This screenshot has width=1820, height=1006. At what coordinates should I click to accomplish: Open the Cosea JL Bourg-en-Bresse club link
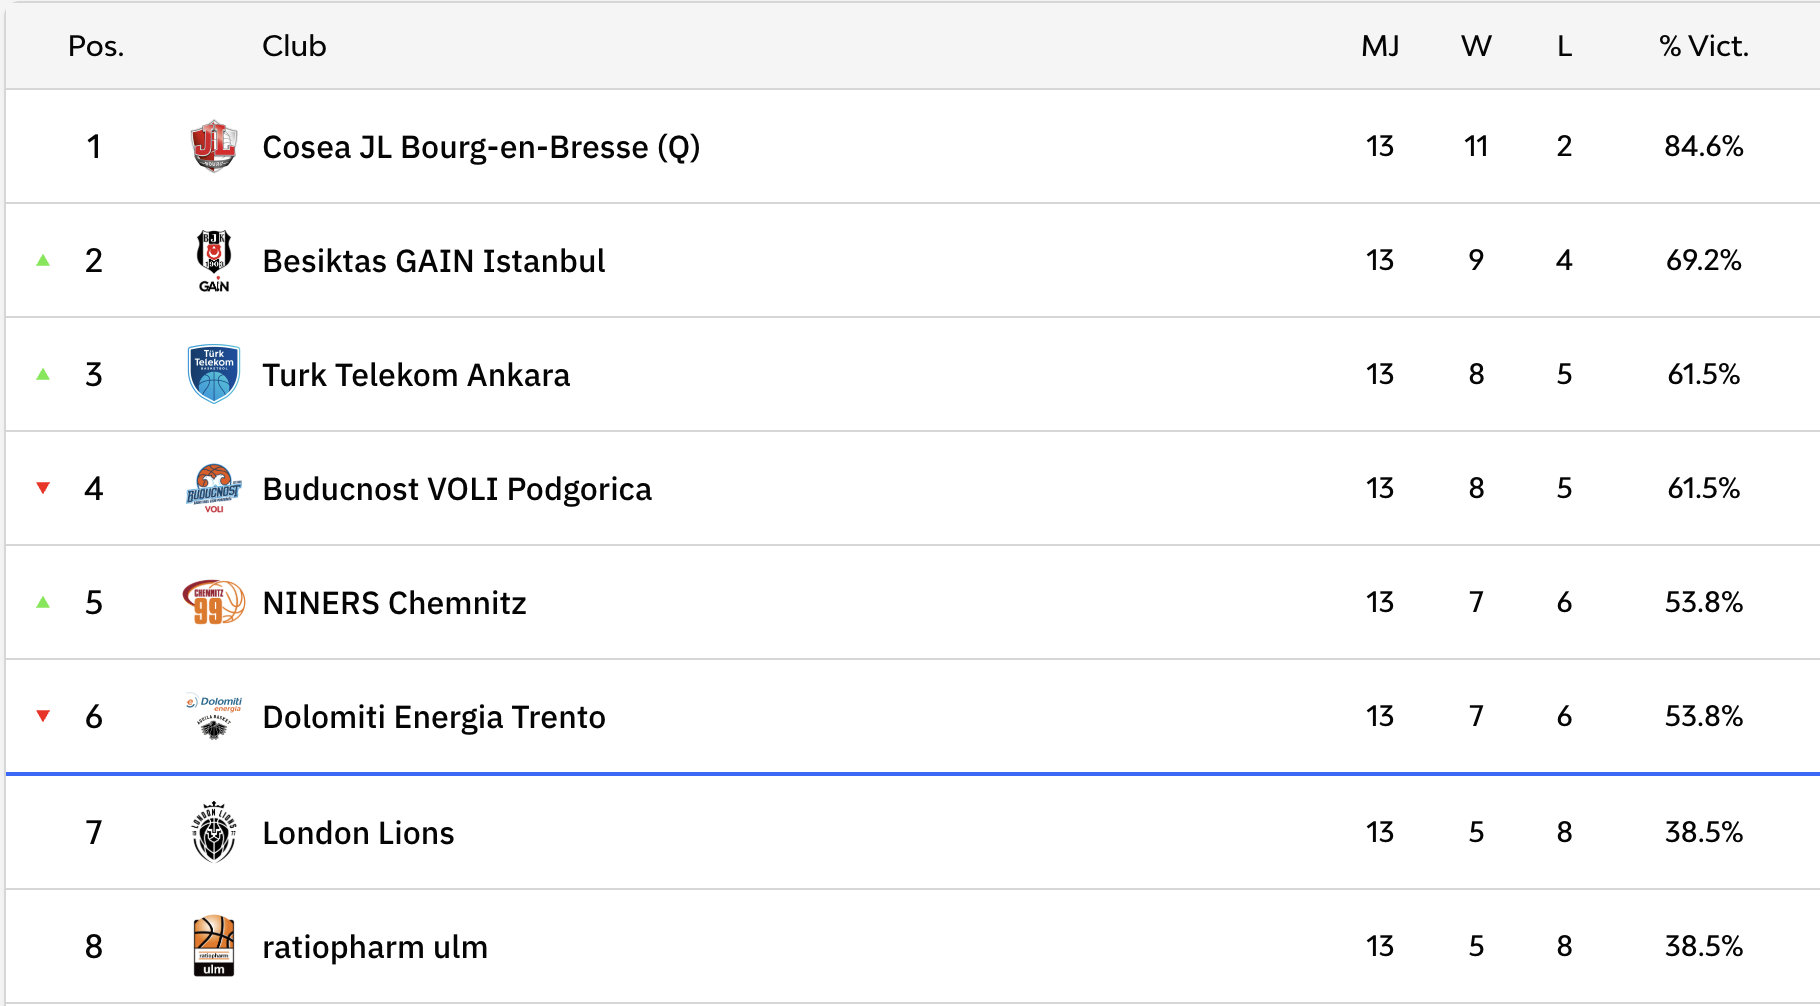coord(480,147)
